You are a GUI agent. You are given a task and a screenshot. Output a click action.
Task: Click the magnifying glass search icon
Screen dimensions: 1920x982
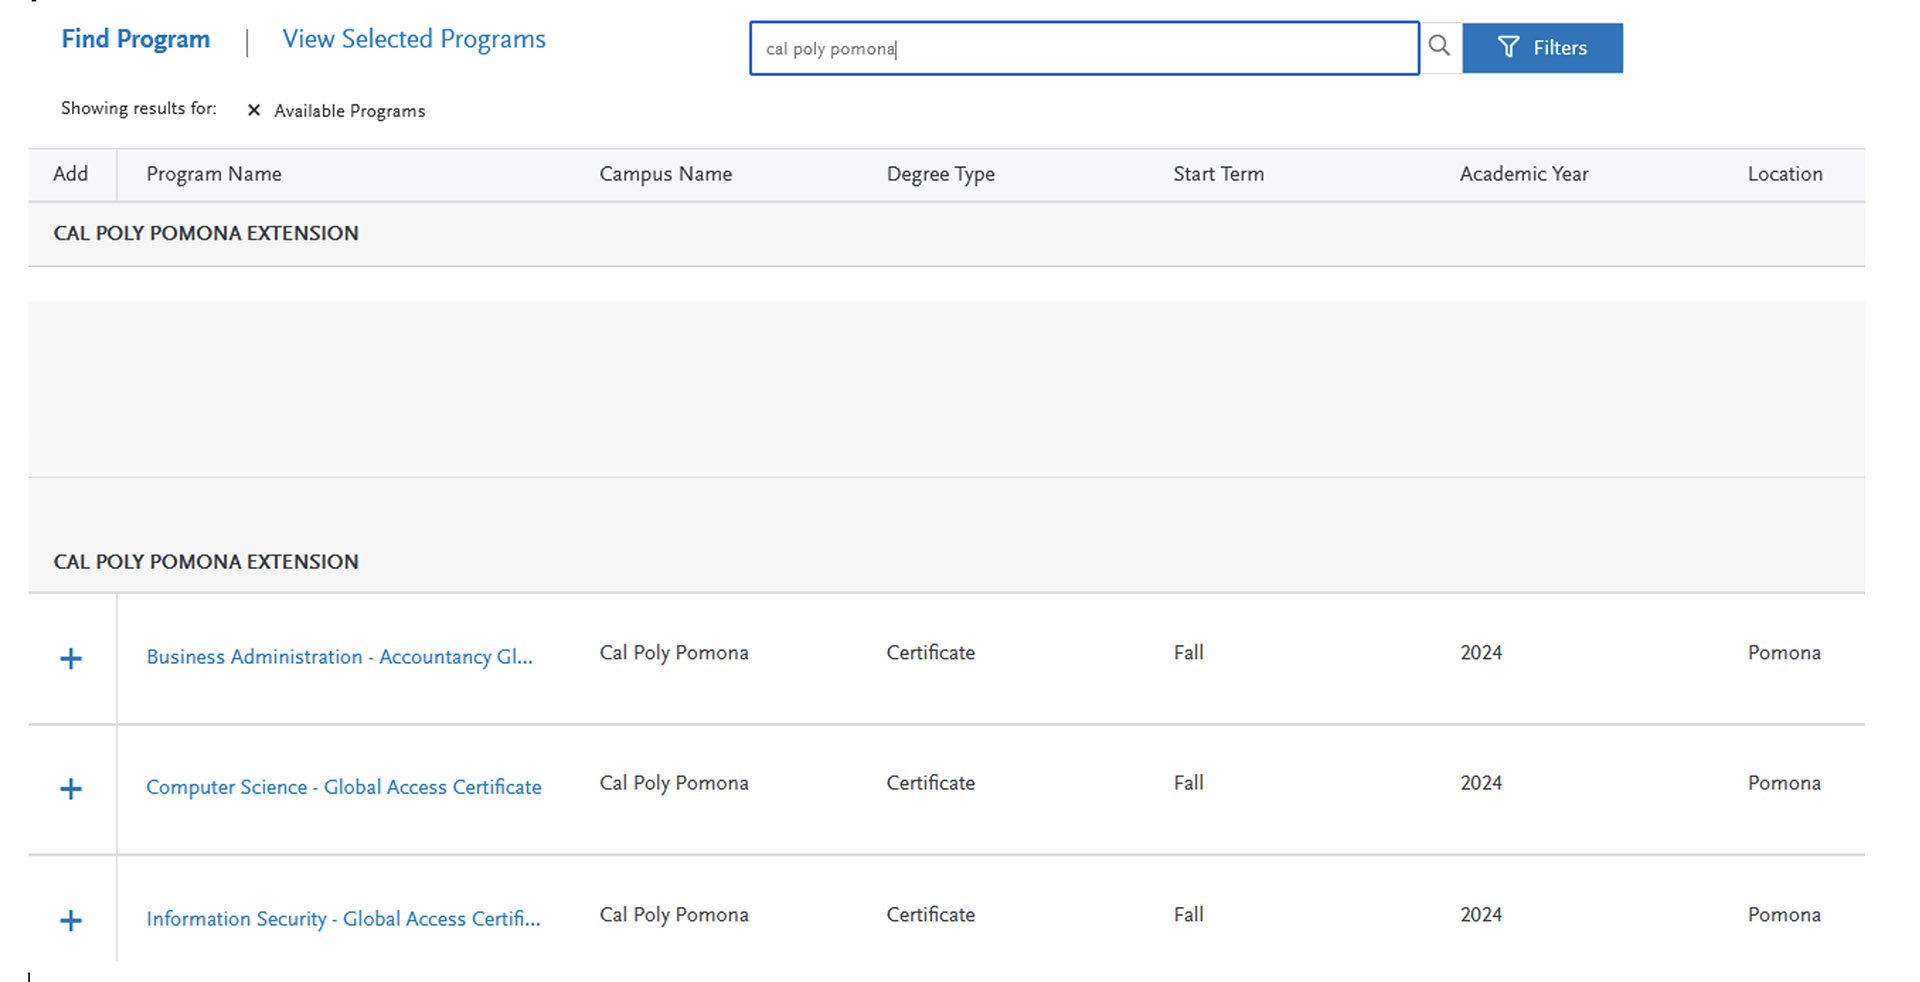1439,46
